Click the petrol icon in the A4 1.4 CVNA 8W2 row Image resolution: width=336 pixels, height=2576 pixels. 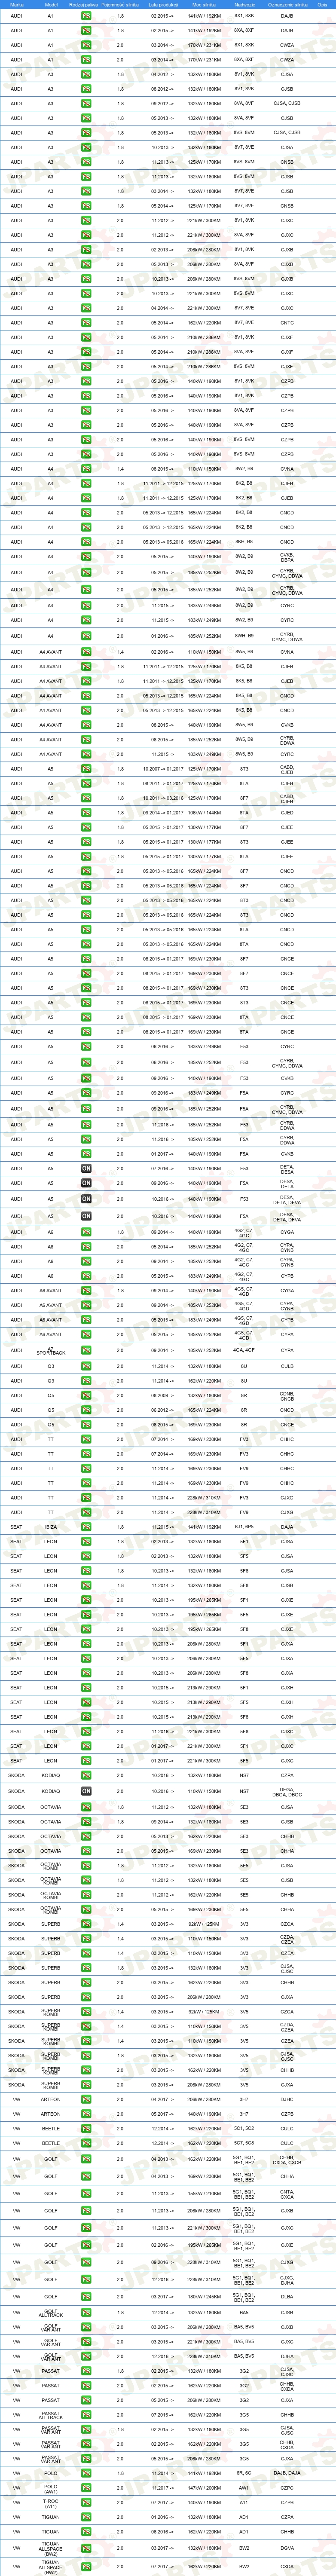point(86,469)
